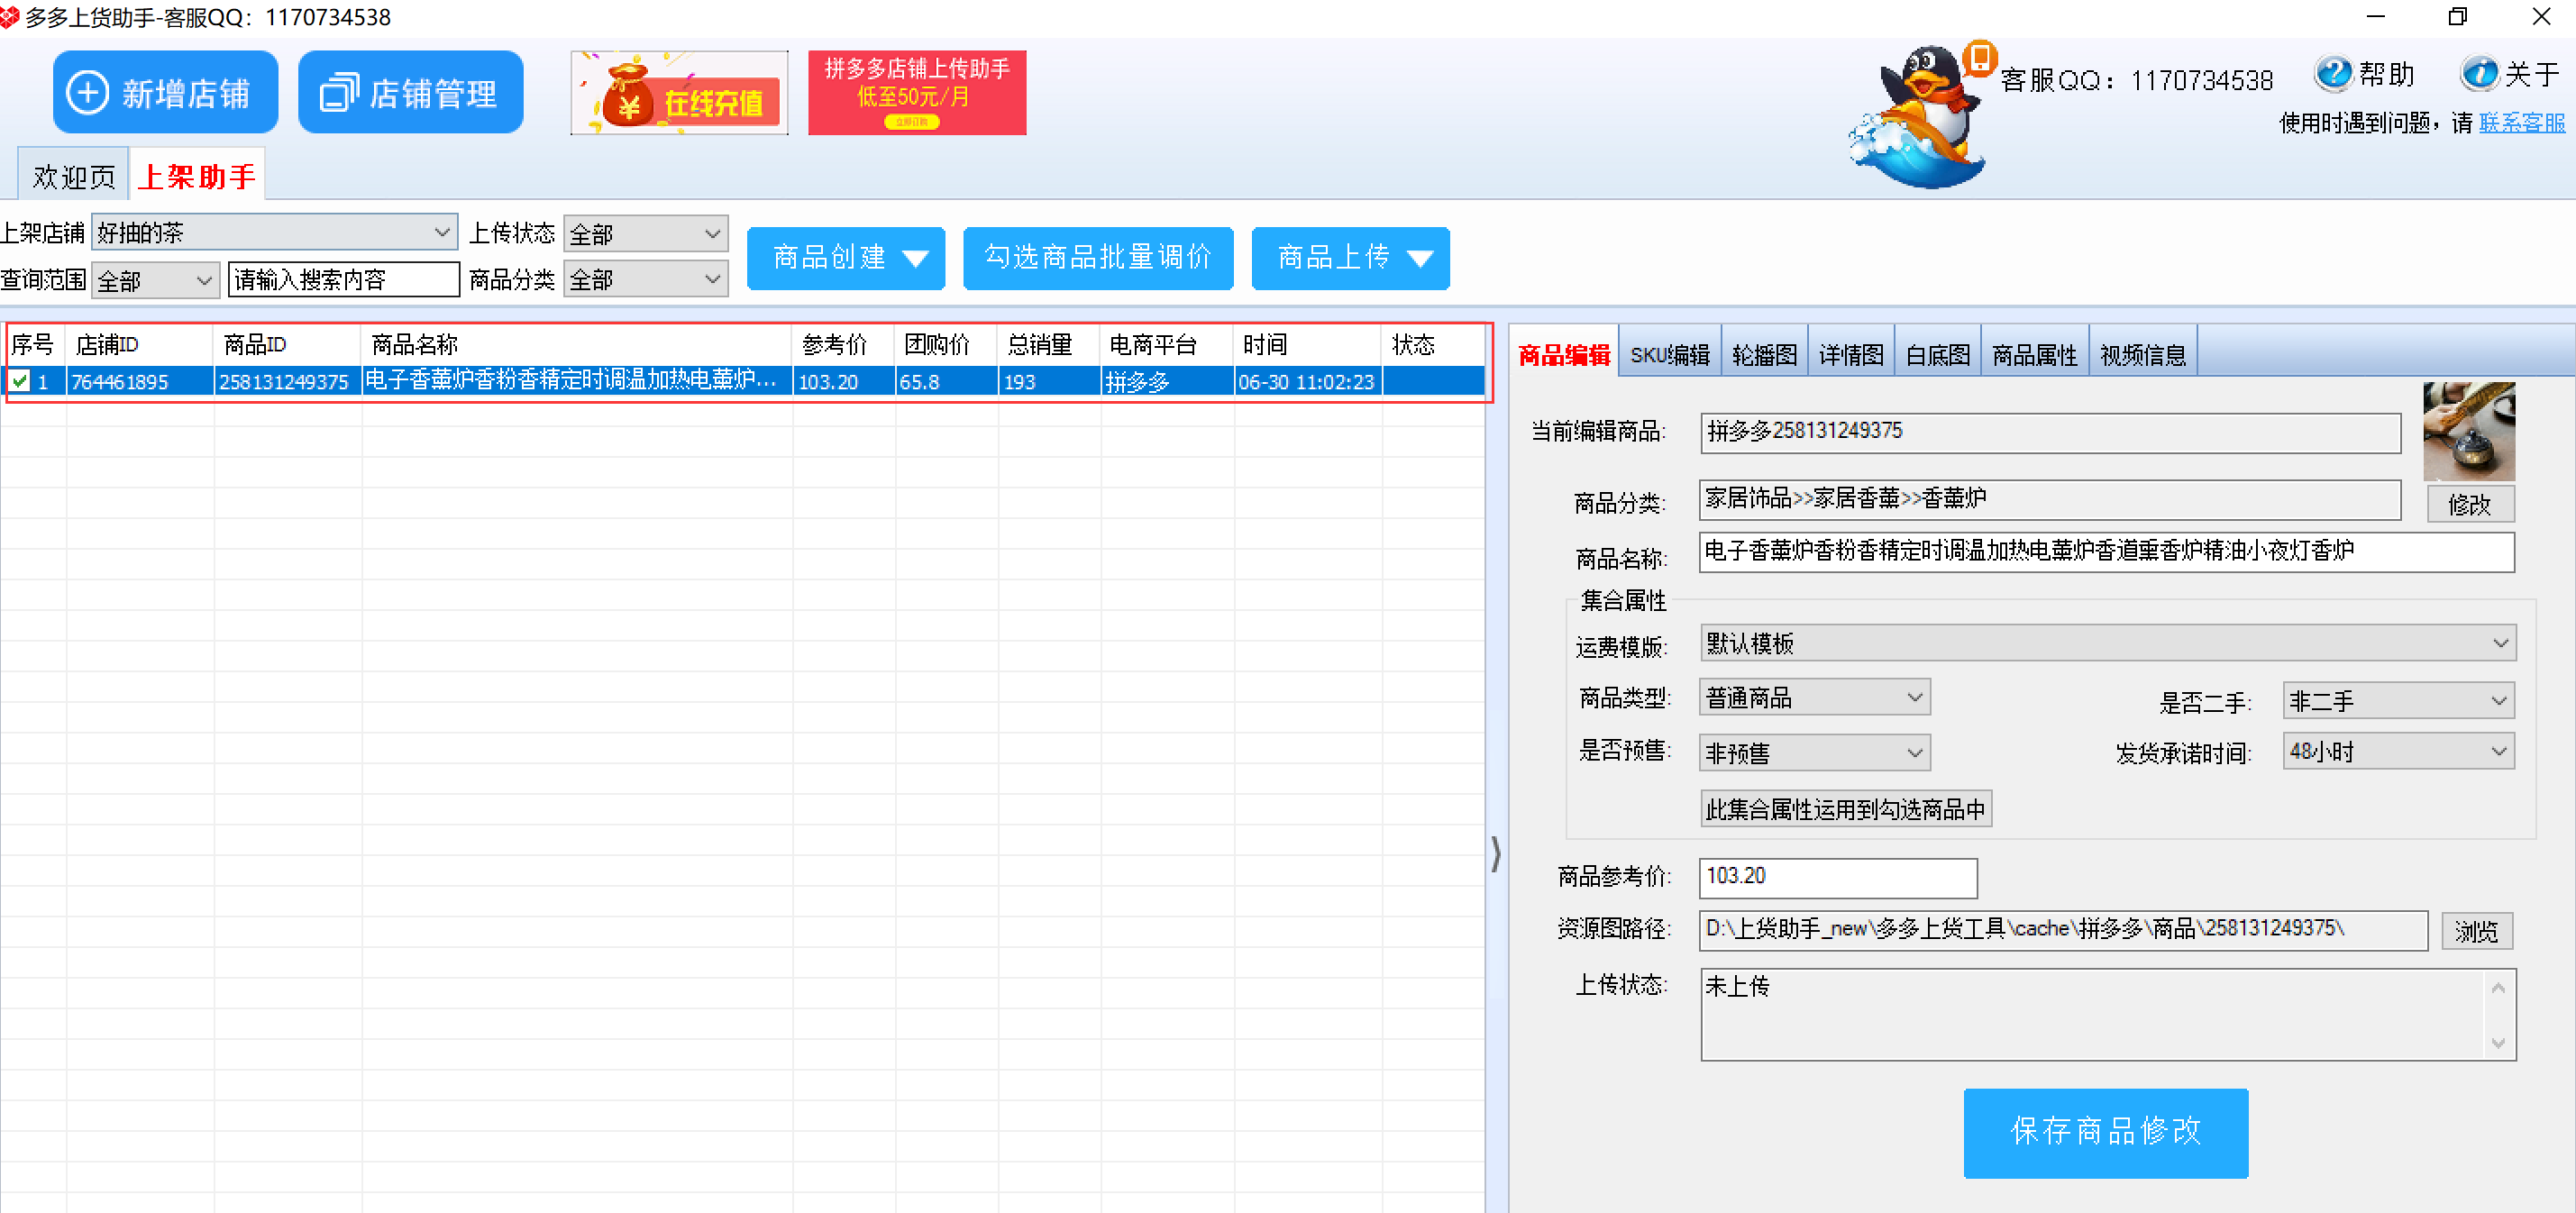The image size is (2576, 1213).
Task: Click the 状态 column header
Action: tap(1433, 345)
